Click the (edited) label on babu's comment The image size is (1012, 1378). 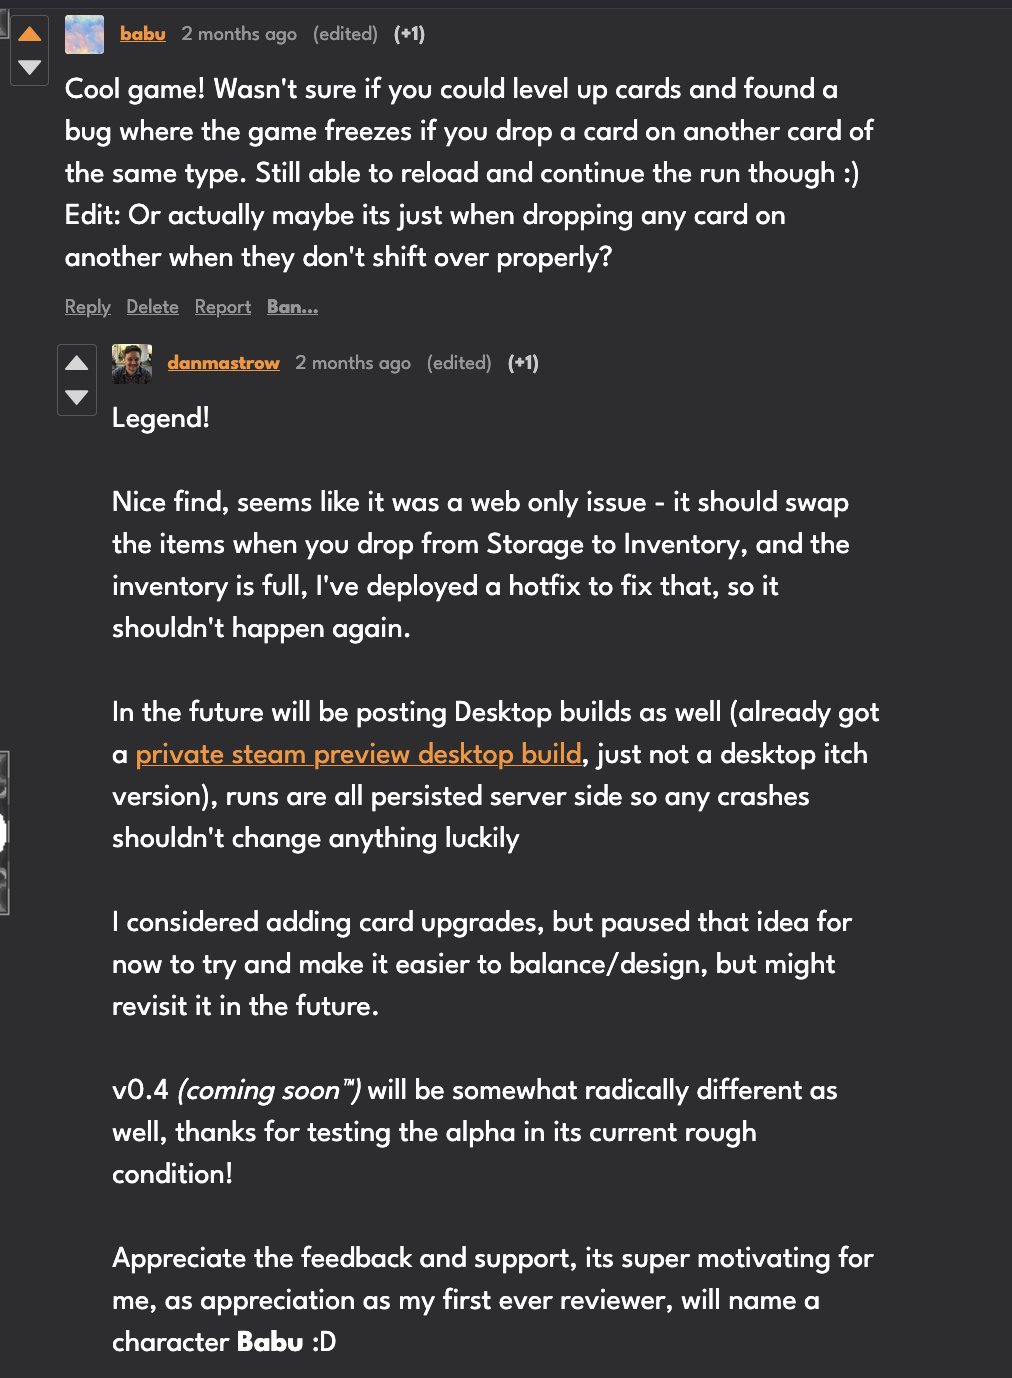(345, 34)
